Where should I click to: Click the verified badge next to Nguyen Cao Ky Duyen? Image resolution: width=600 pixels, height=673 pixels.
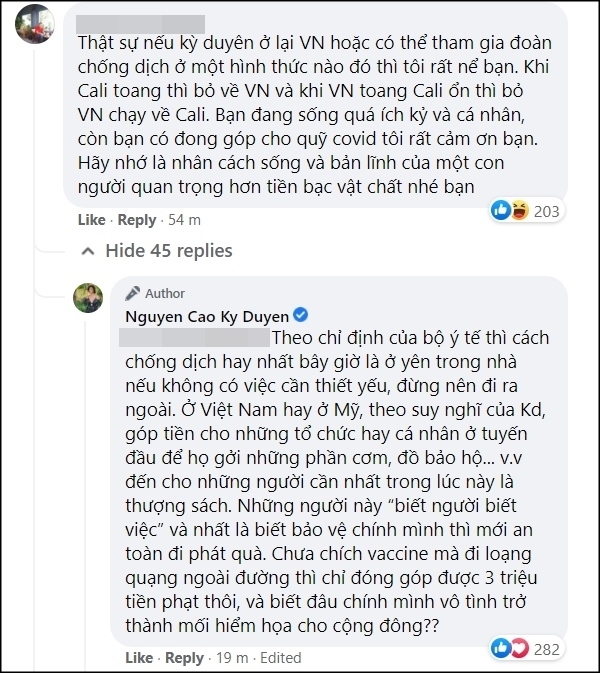[296, 316]
